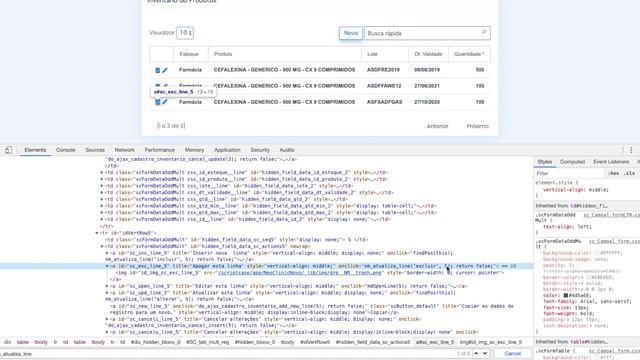Image resolution: width=640 pixels, height=360 pixels.
Task: Sort by the Produto column header
Action: [223, 54]
